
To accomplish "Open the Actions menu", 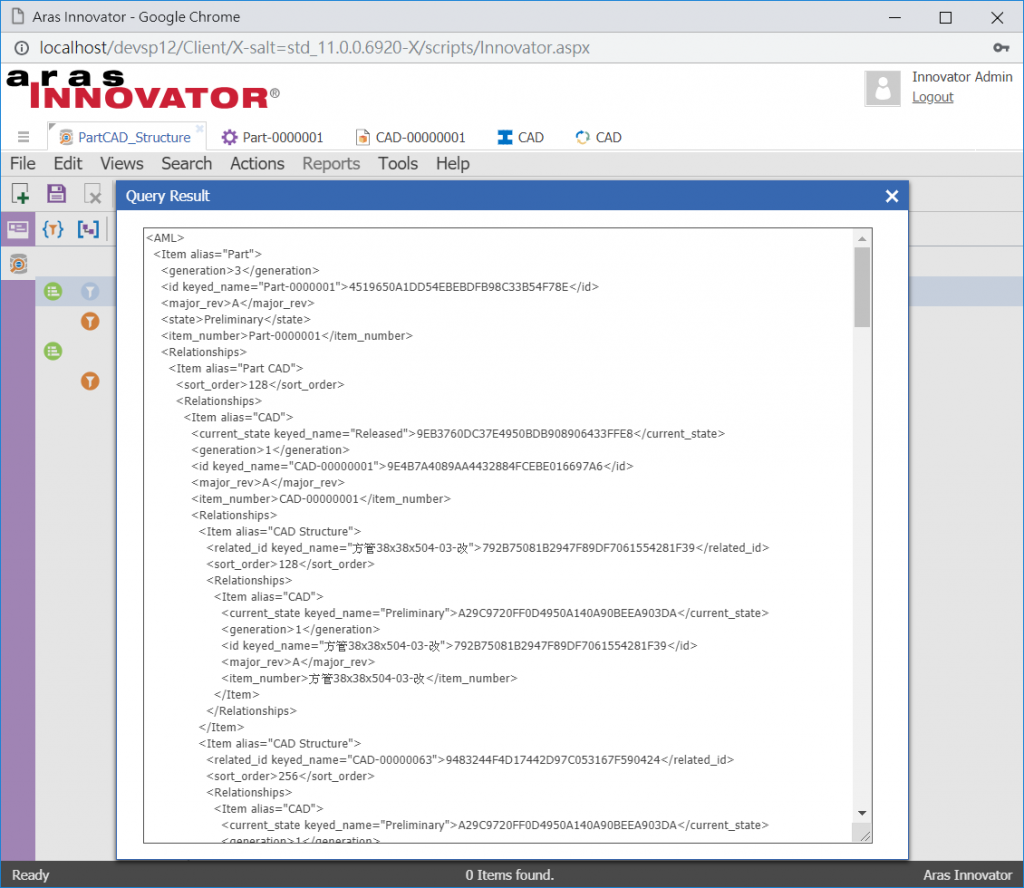I will [257, 163].
